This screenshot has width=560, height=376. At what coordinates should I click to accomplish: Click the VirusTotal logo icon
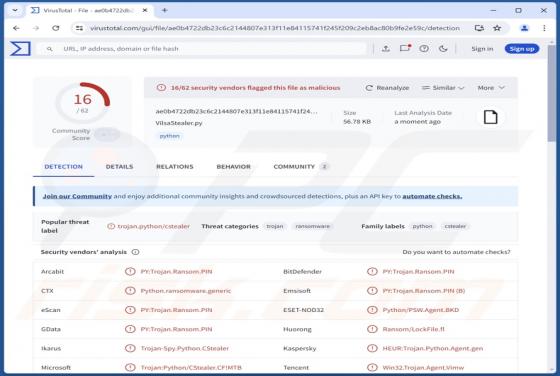(20, 49)
